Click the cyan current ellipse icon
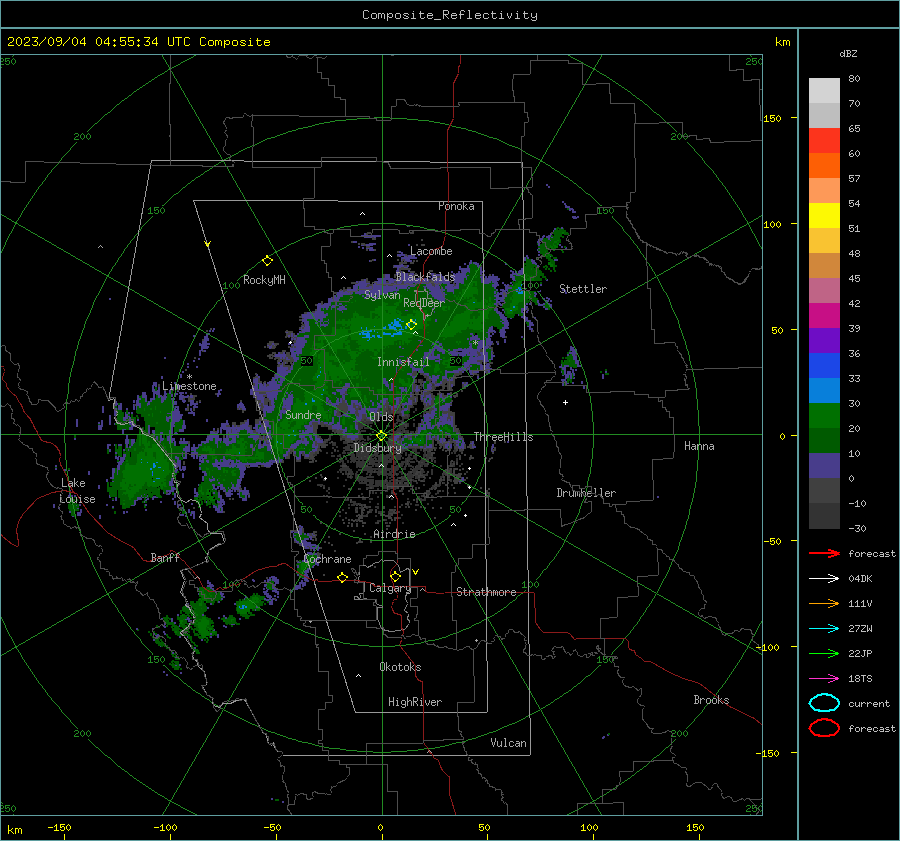Image resolution: width=900 pixels, height=841 pixels. 824,703
